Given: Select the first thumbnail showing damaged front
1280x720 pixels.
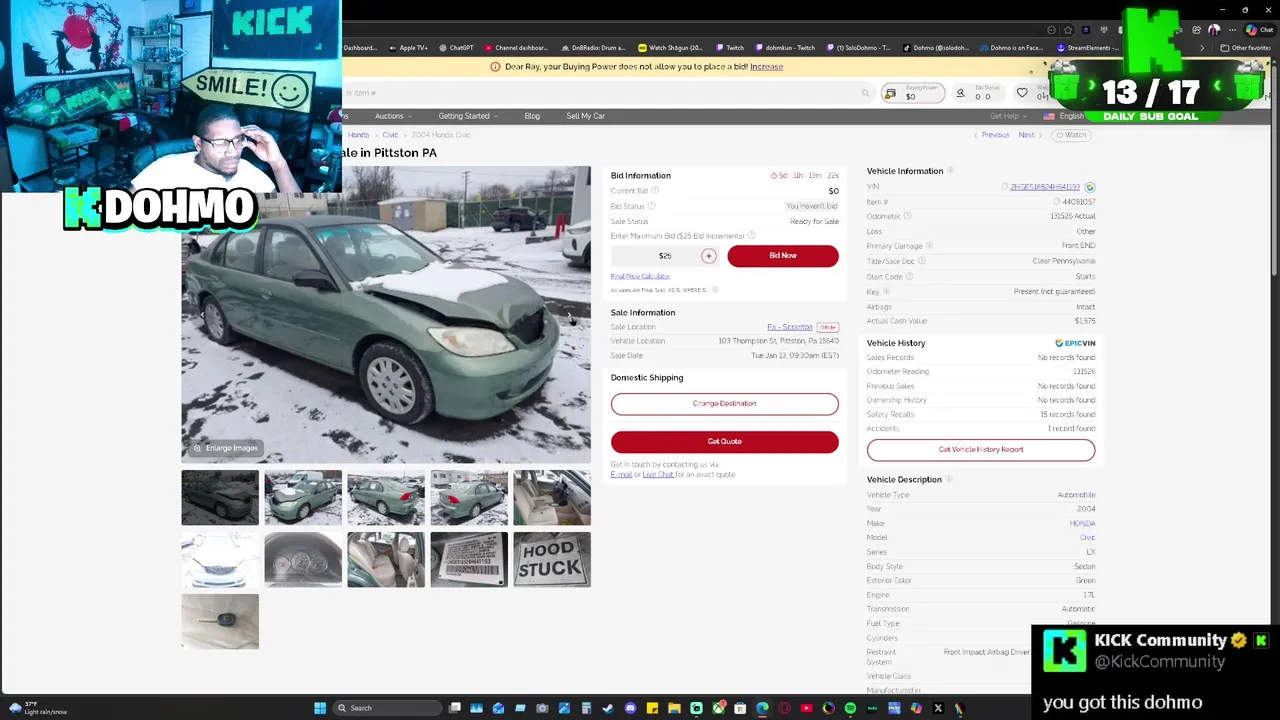Looking at the screenshot, I should [220, 498].
